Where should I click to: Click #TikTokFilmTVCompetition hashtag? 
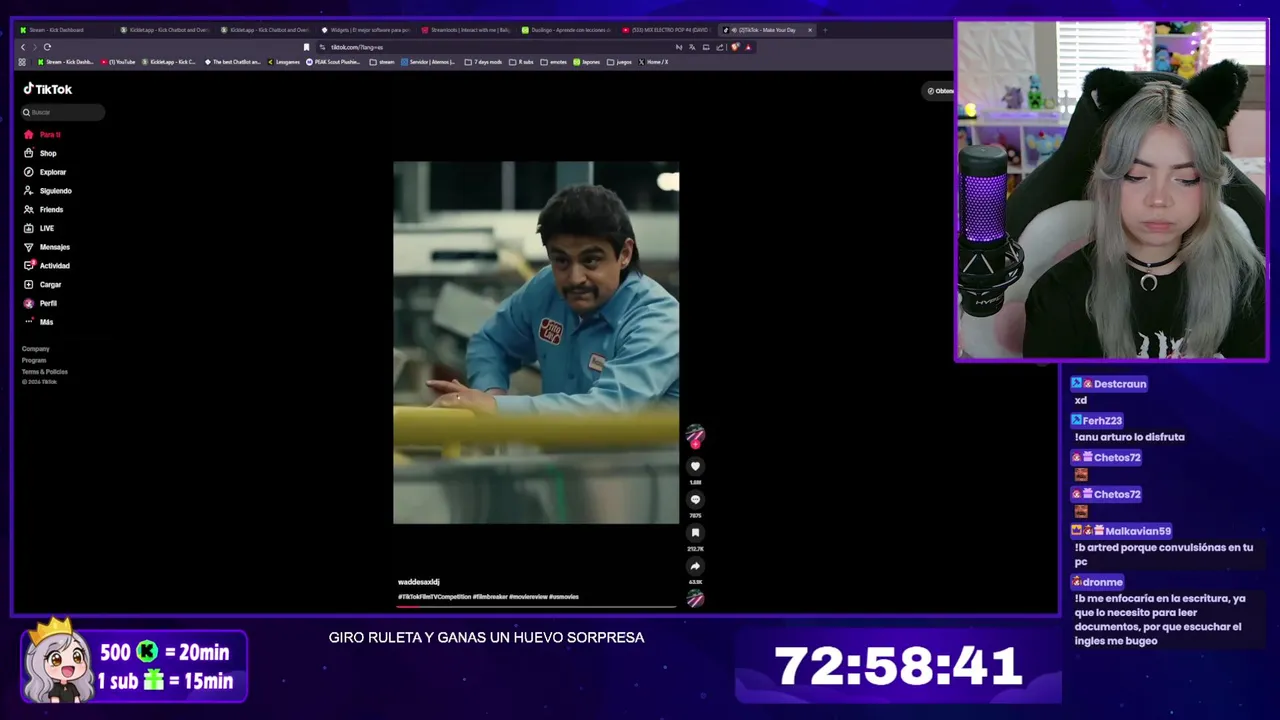434,597
